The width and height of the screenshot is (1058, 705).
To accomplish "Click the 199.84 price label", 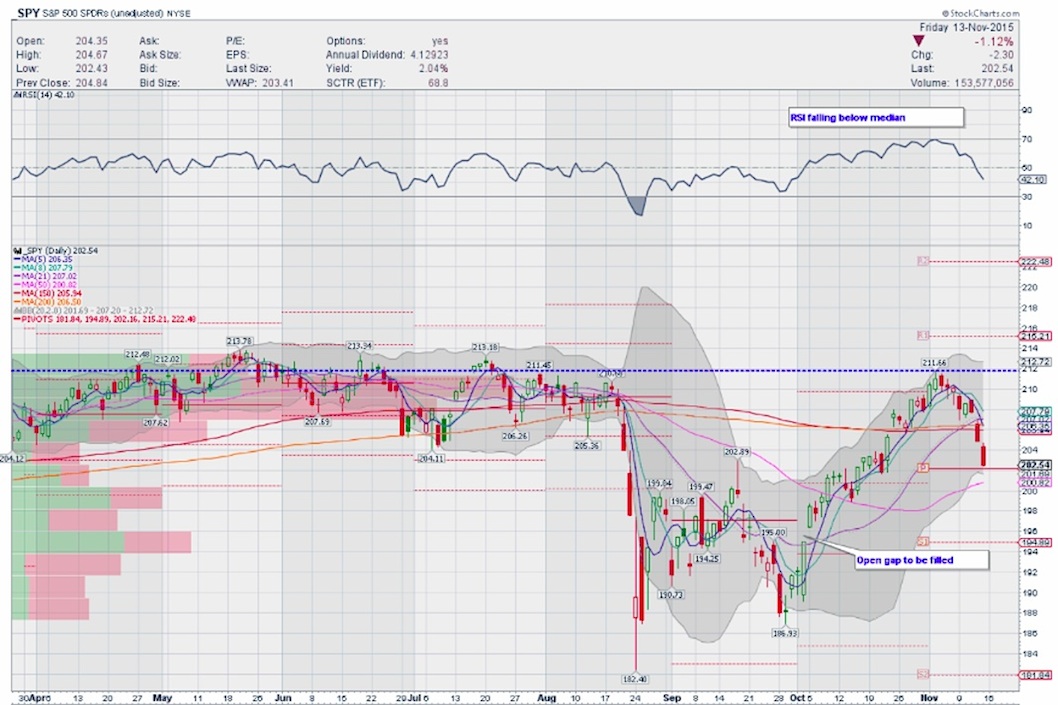I will tap(659, 483).
